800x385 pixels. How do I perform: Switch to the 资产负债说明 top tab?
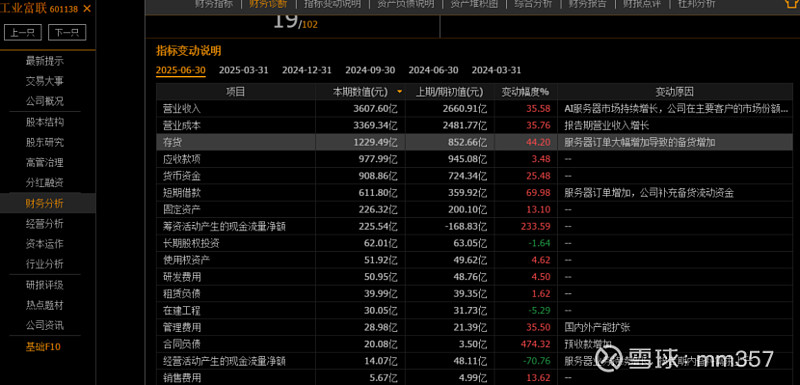406,4
